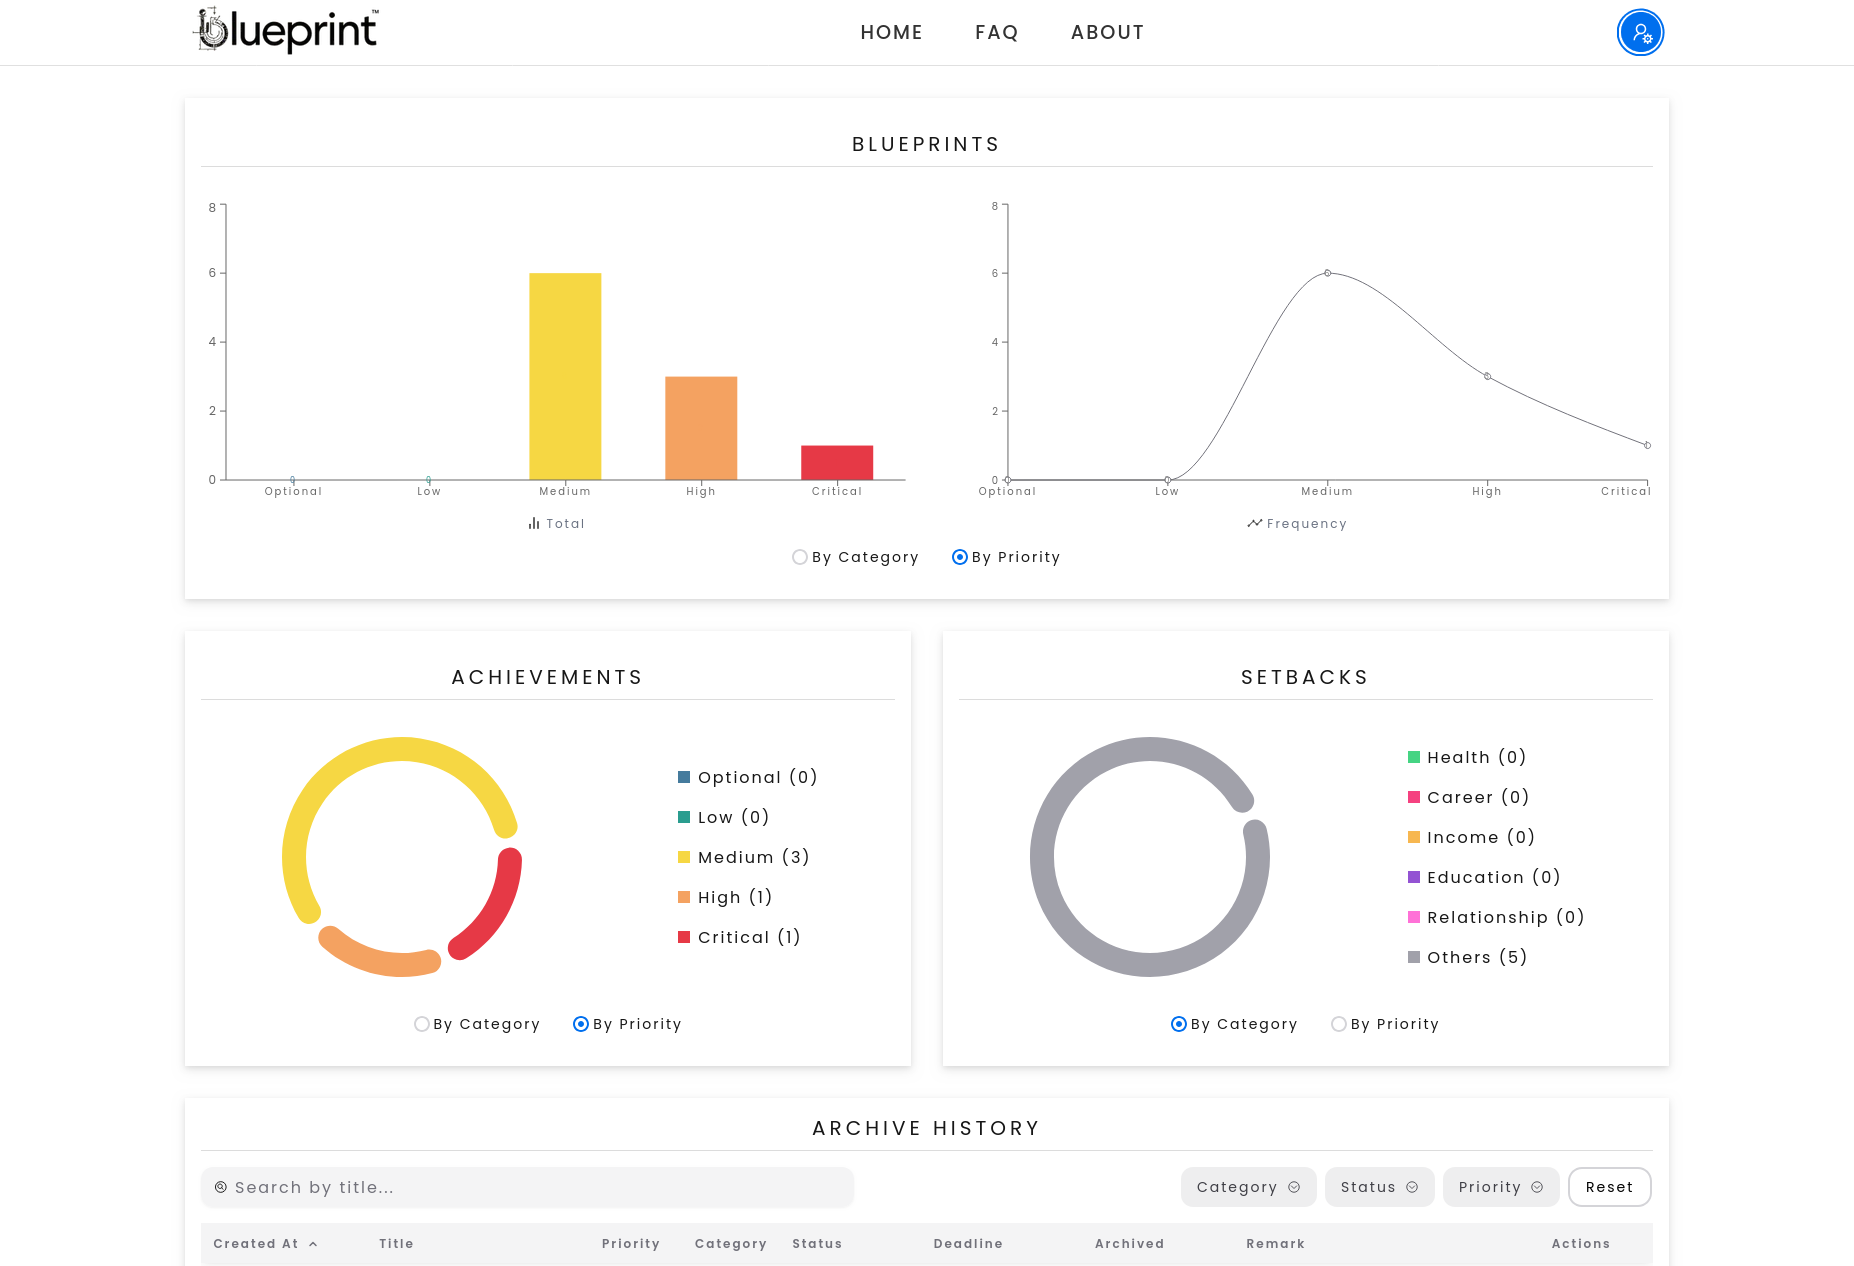This screenshot has width=1854, height=1266.
Task: Reset the archive history filters
Action: [1609, 1187]
